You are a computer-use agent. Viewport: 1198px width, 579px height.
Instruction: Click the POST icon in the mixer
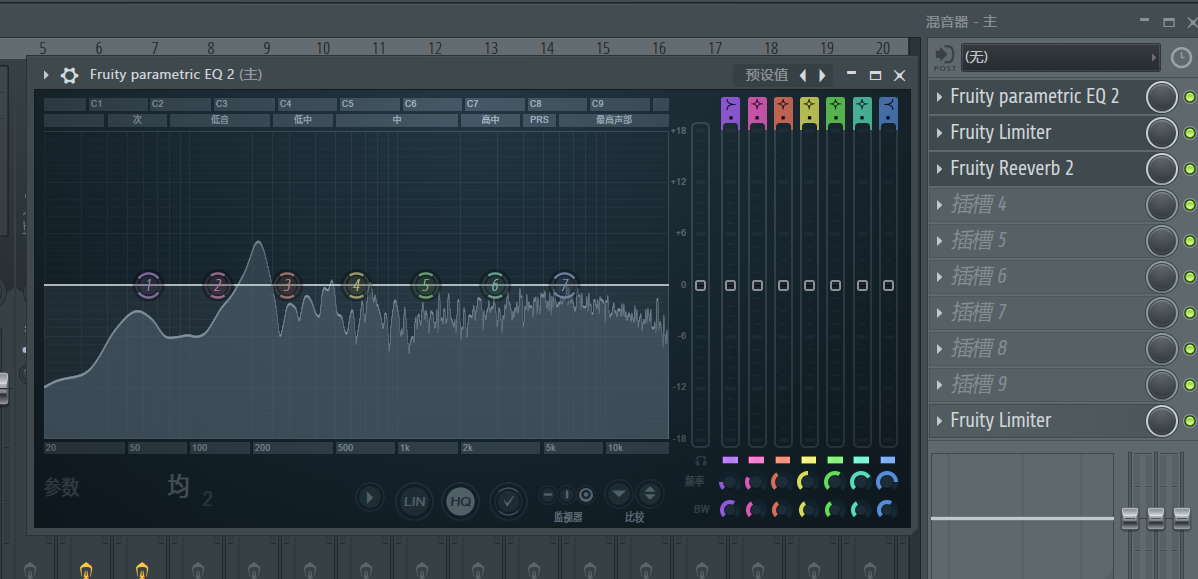pos(944,59)
